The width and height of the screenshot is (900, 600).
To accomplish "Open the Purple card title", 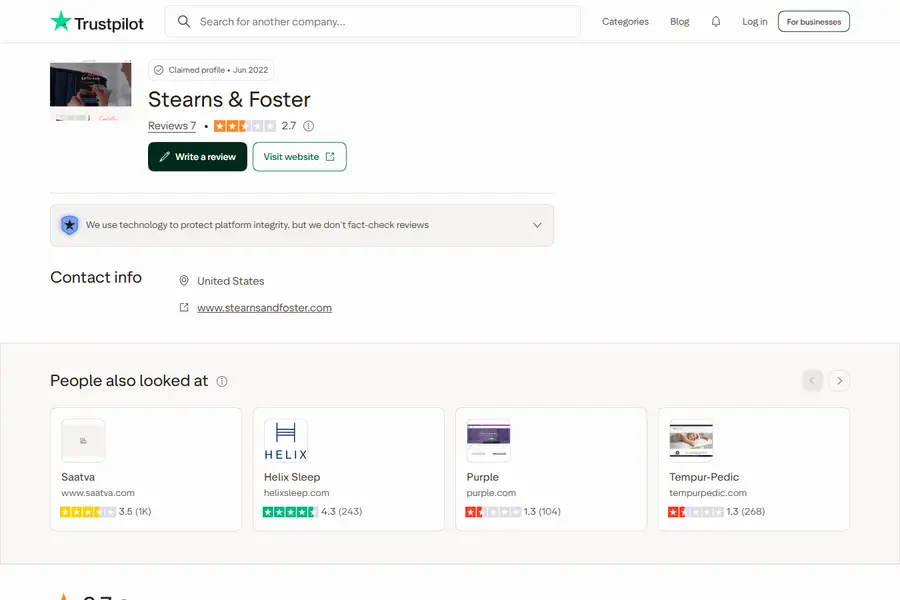I will [x=483, y=477].
